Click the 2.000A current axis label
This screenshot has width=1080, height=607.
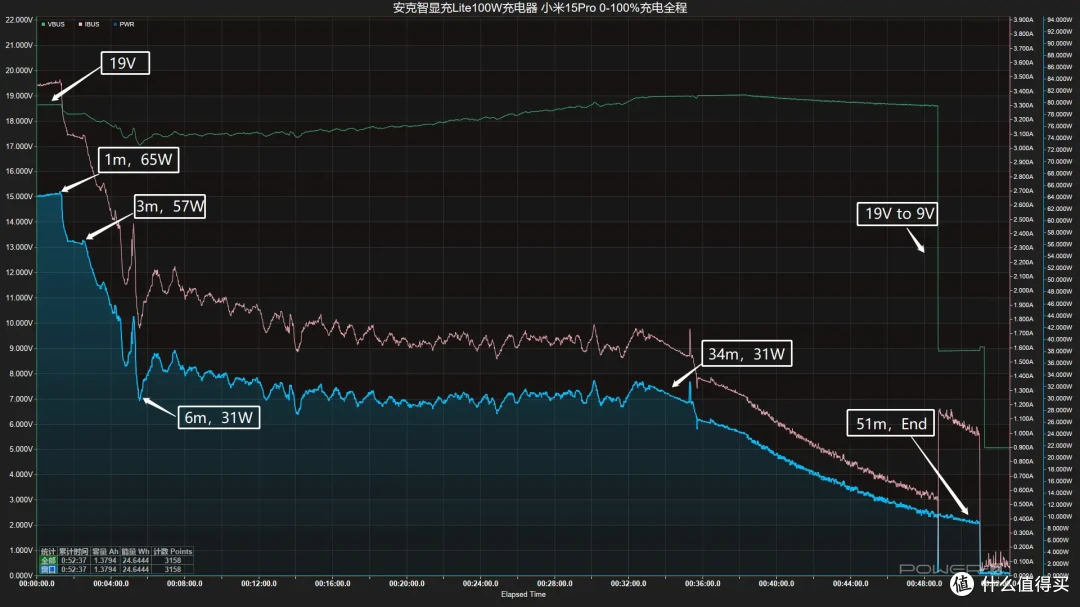pyautogui.click(x=1024, y=291)
